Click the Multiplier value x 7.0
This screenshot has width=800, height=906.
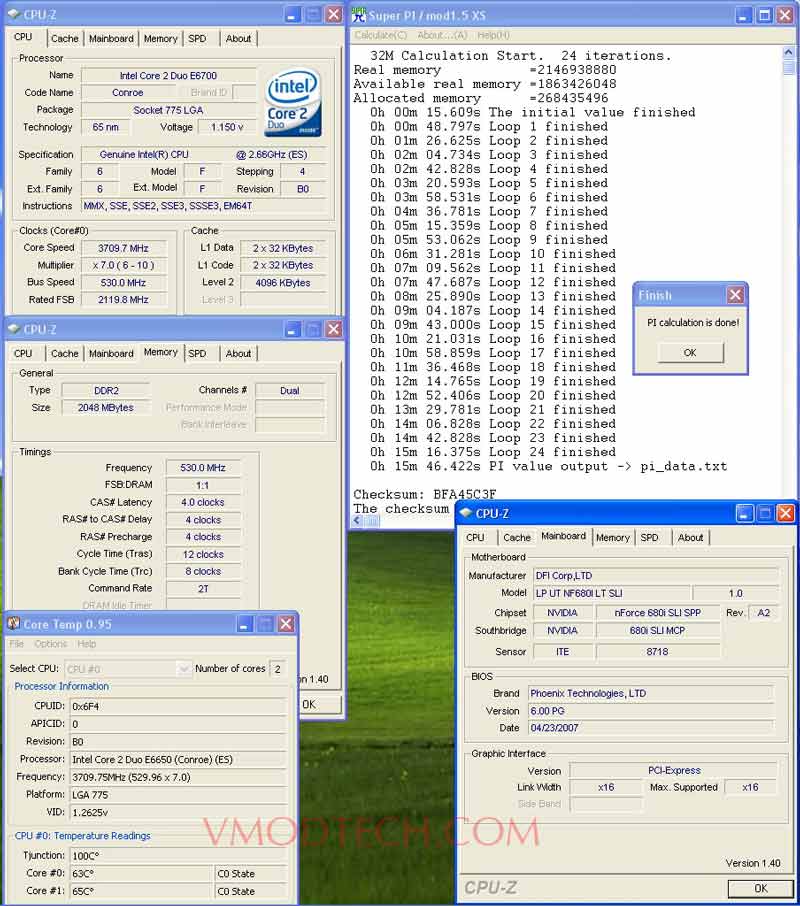tap(123, 266)
